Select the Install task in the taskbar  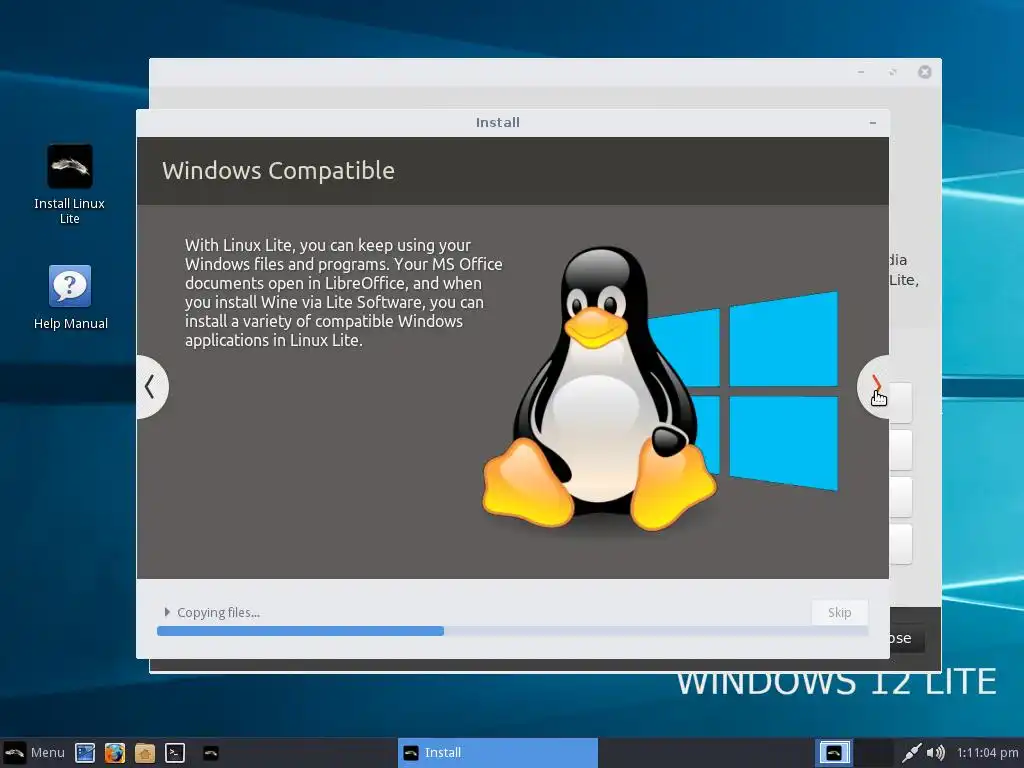[x=498, y=753]
